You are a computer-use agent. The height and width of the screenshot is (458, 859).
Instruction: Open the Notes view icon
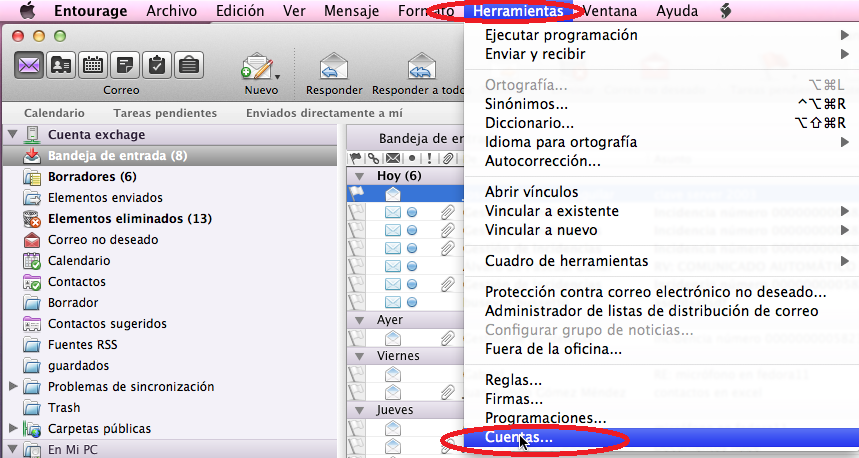tap(125, 65)
